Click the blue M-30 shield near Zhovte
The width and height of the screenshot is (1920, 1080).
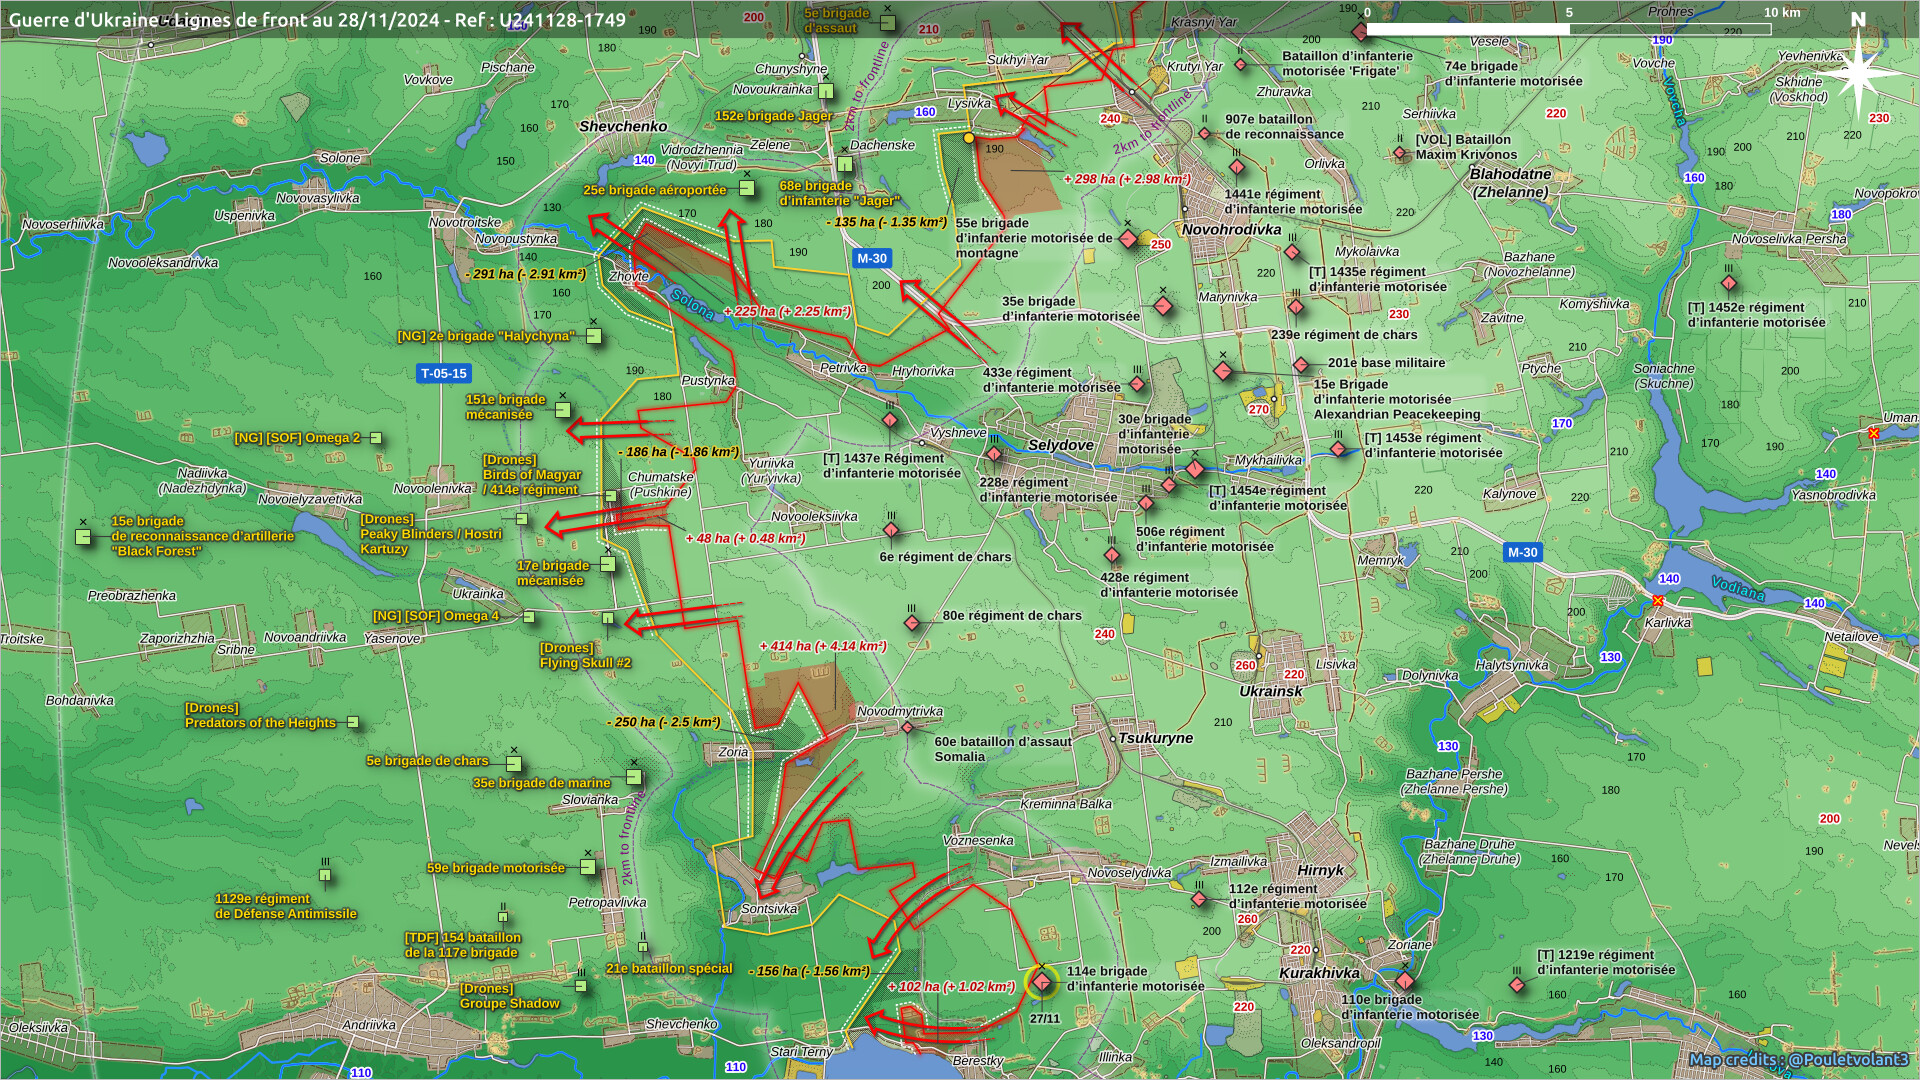coord(871,258)
